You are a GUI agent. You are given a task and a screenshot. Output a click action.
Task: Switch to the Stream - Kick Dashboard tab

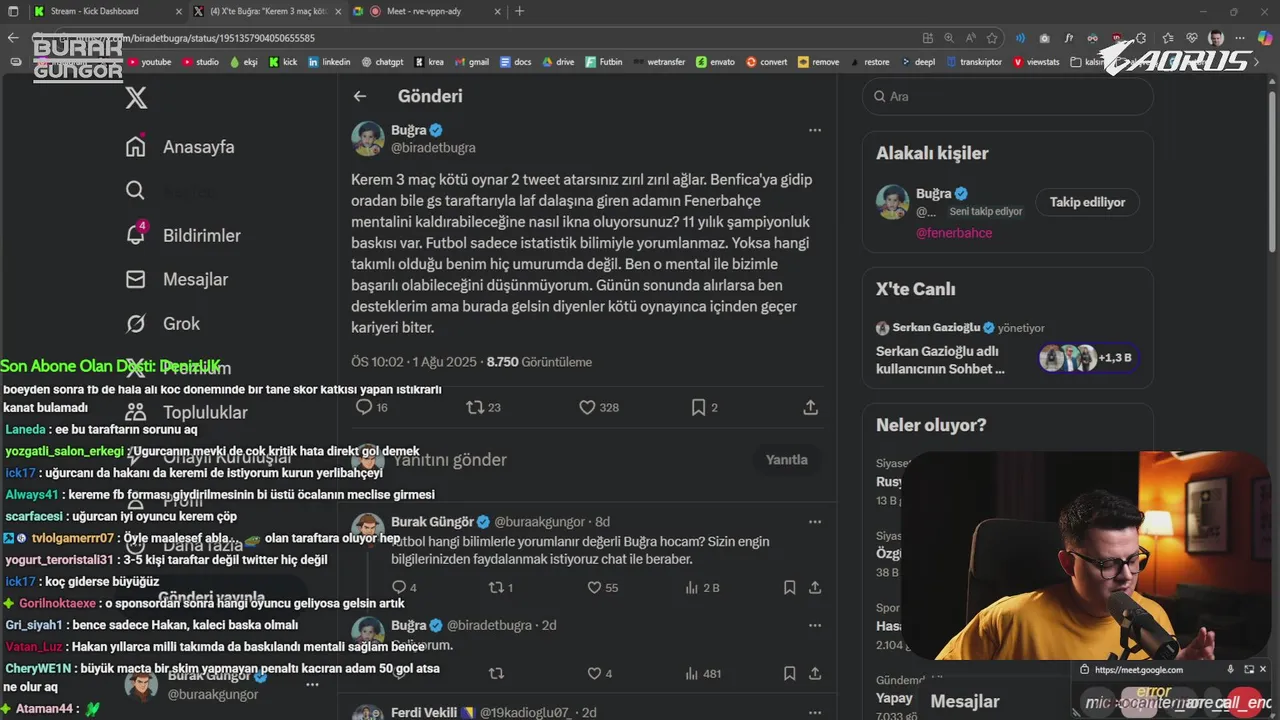click(x=94, y=11)
